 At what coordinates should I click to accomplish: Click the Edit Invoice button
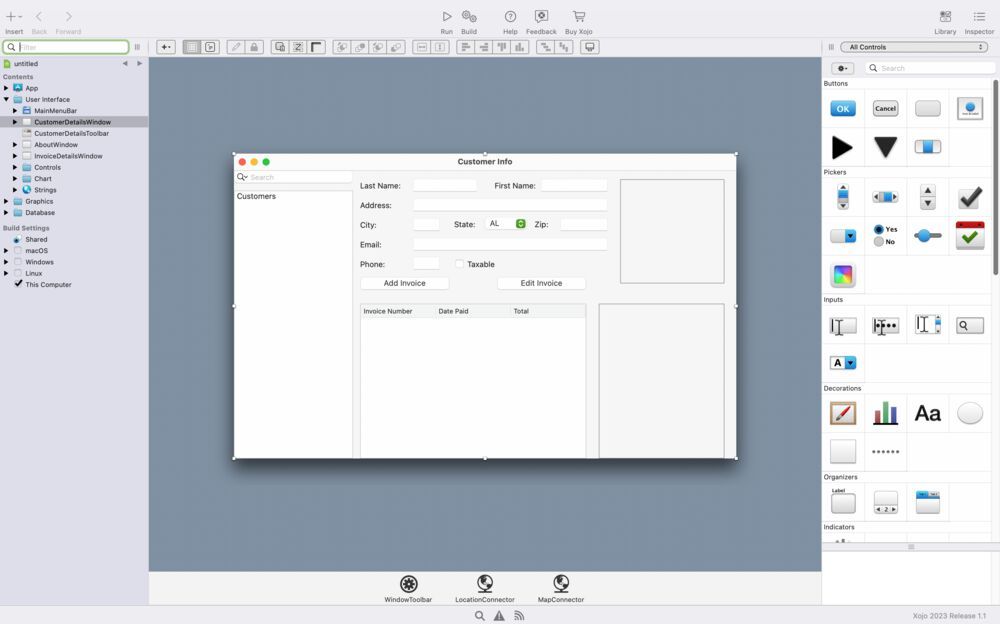541,283
